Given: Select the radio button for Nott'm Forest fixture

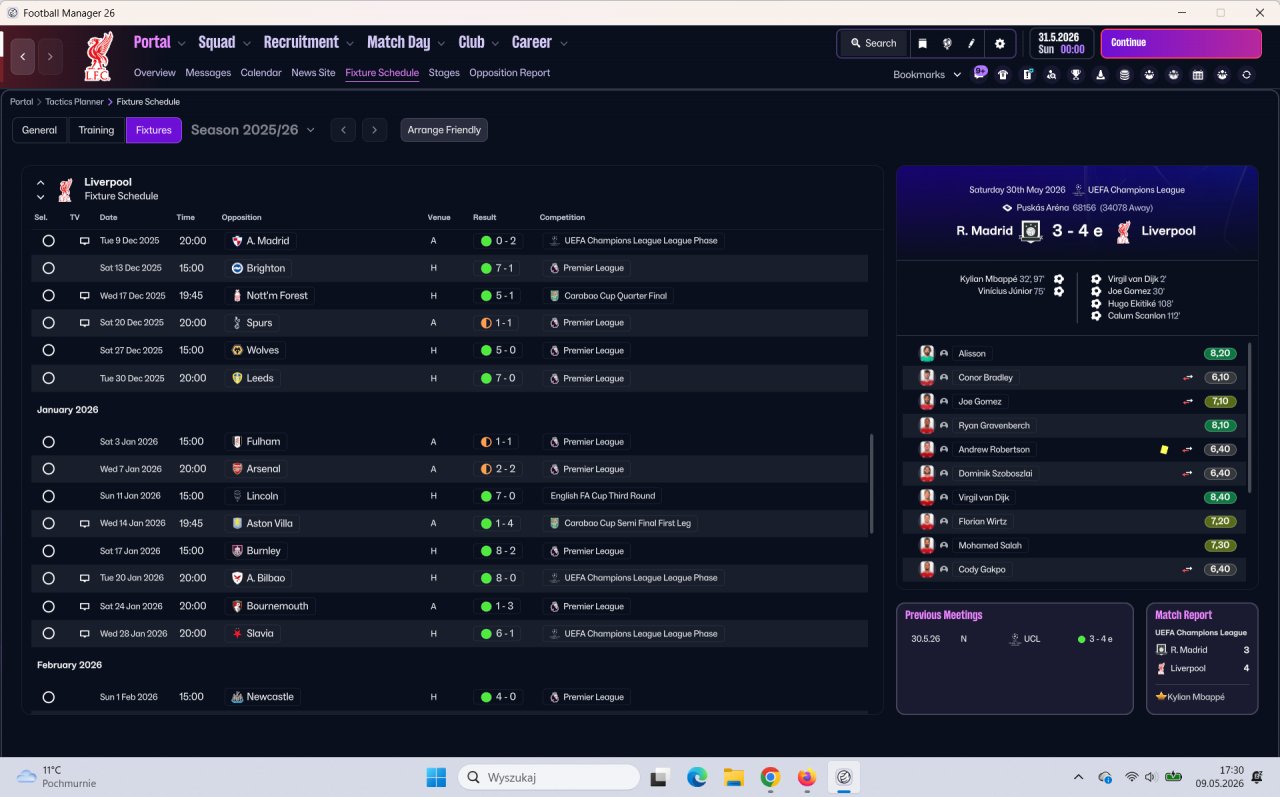Looking at the screenshot, I should (48, 296).
